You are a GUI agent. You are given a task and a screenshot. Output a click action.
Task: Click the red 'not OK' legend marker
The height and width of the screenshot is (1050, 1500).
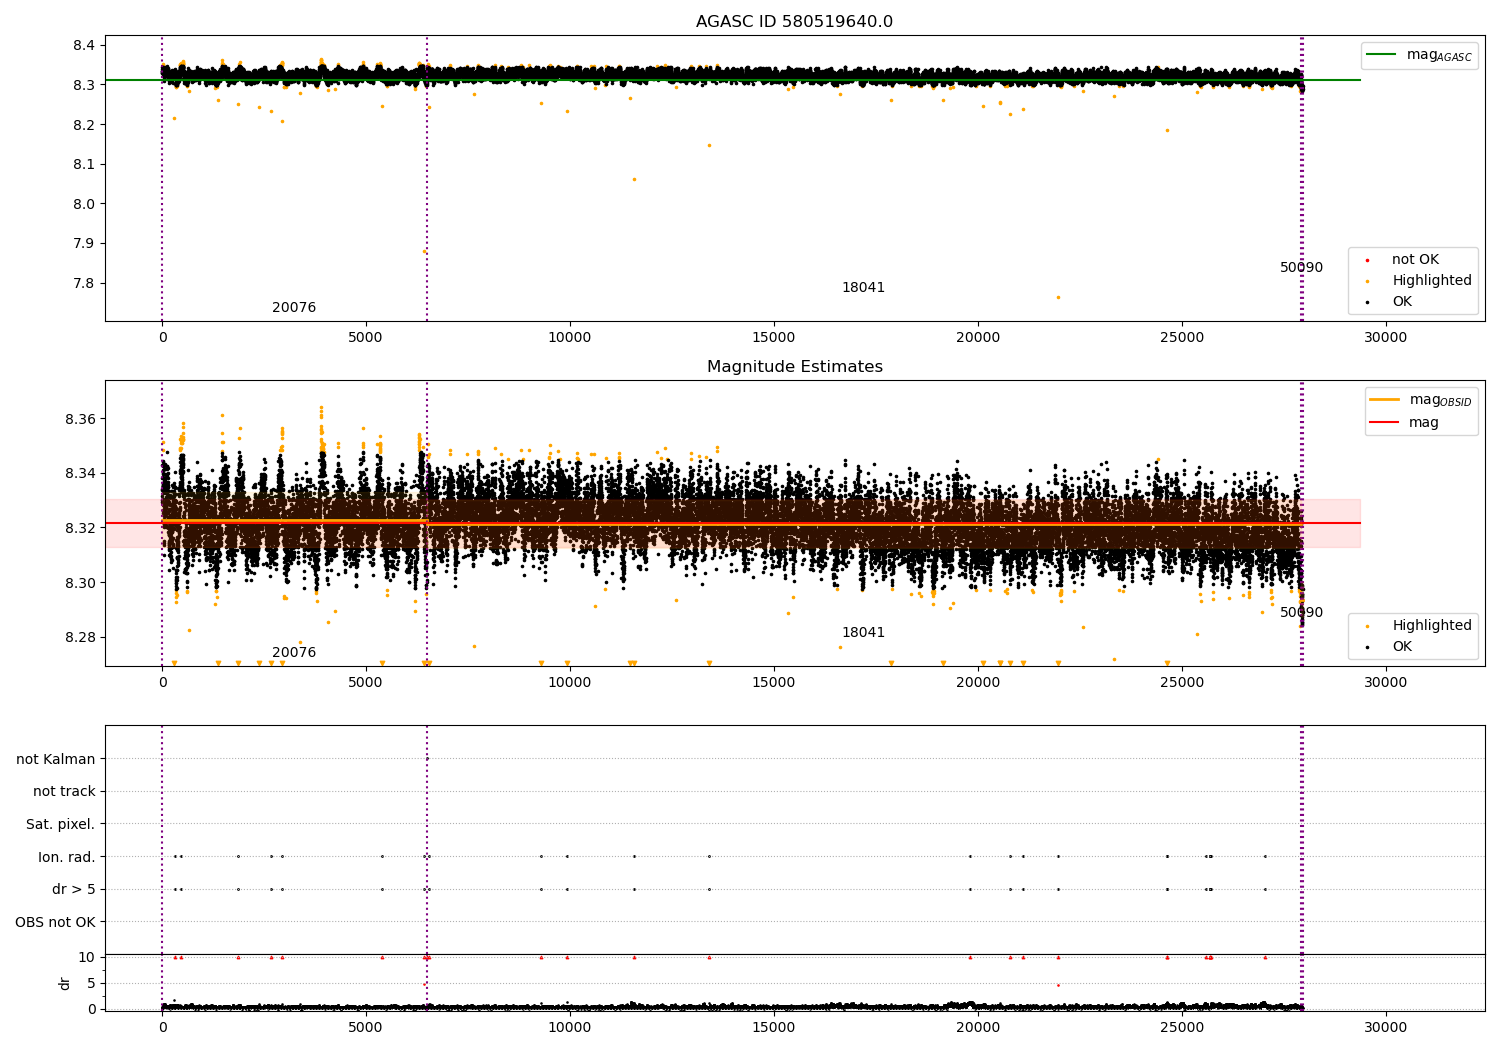[x=1367, y=260]
